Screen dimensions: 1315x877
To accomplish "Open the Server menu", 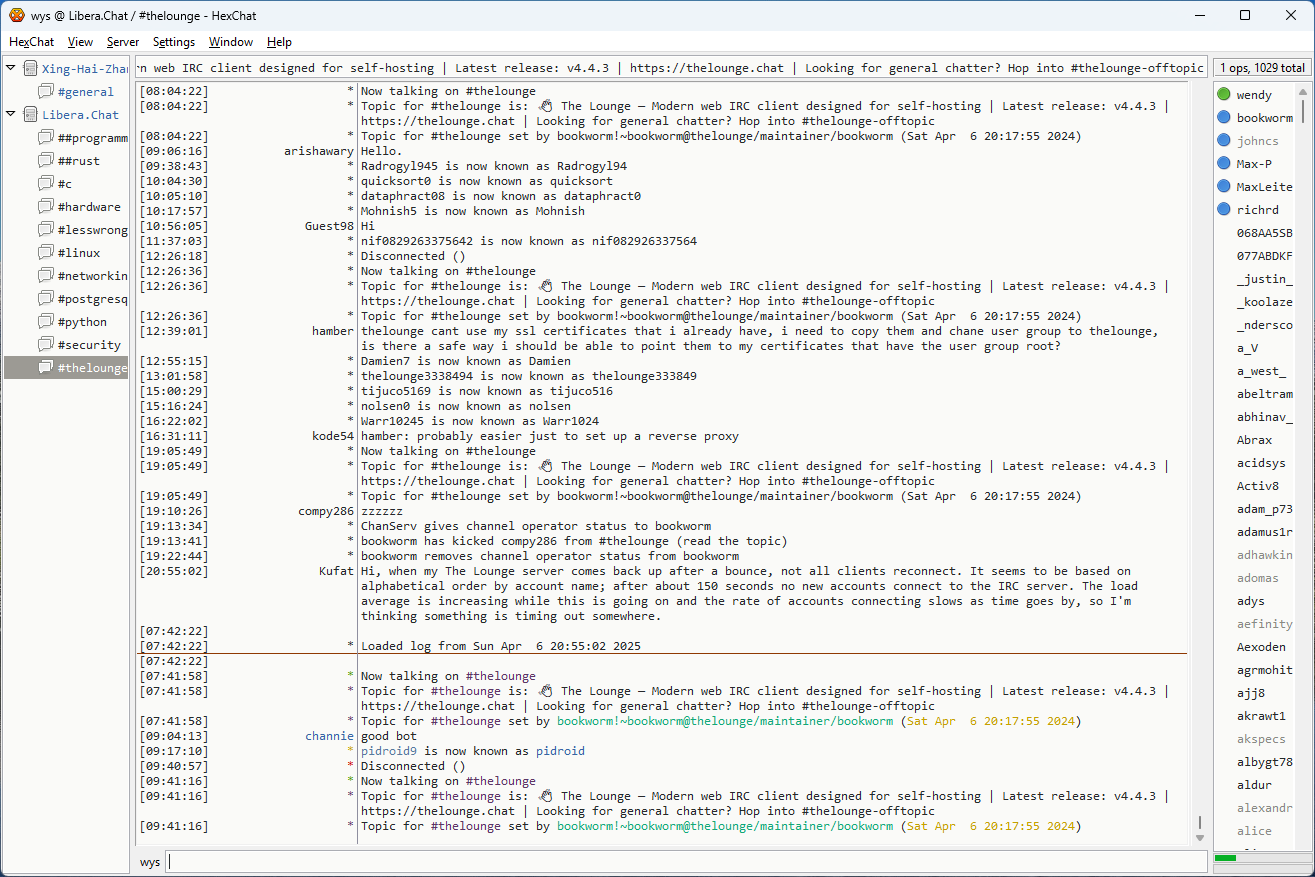I will (x=123, y=42).
